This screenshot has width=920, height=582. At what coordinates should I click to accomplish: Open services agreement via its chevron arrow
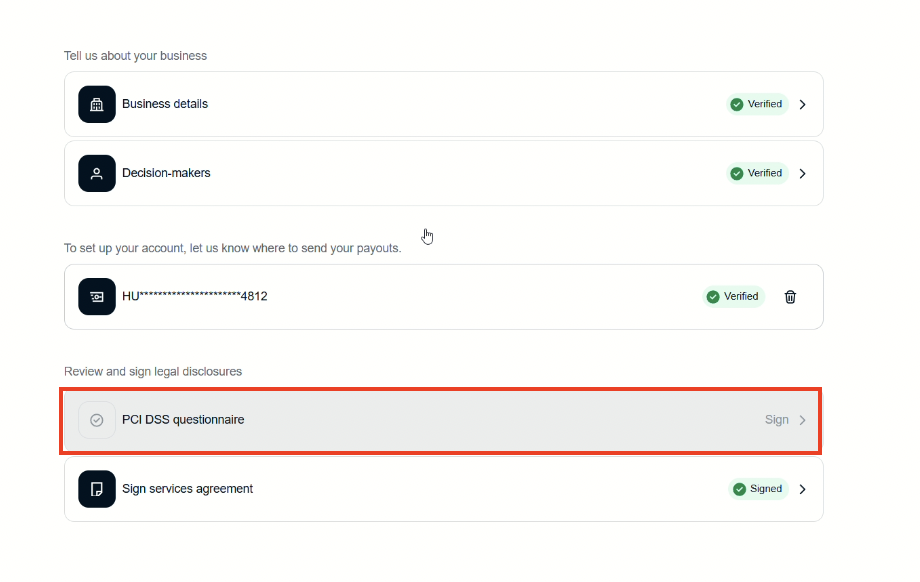point(802,489)
